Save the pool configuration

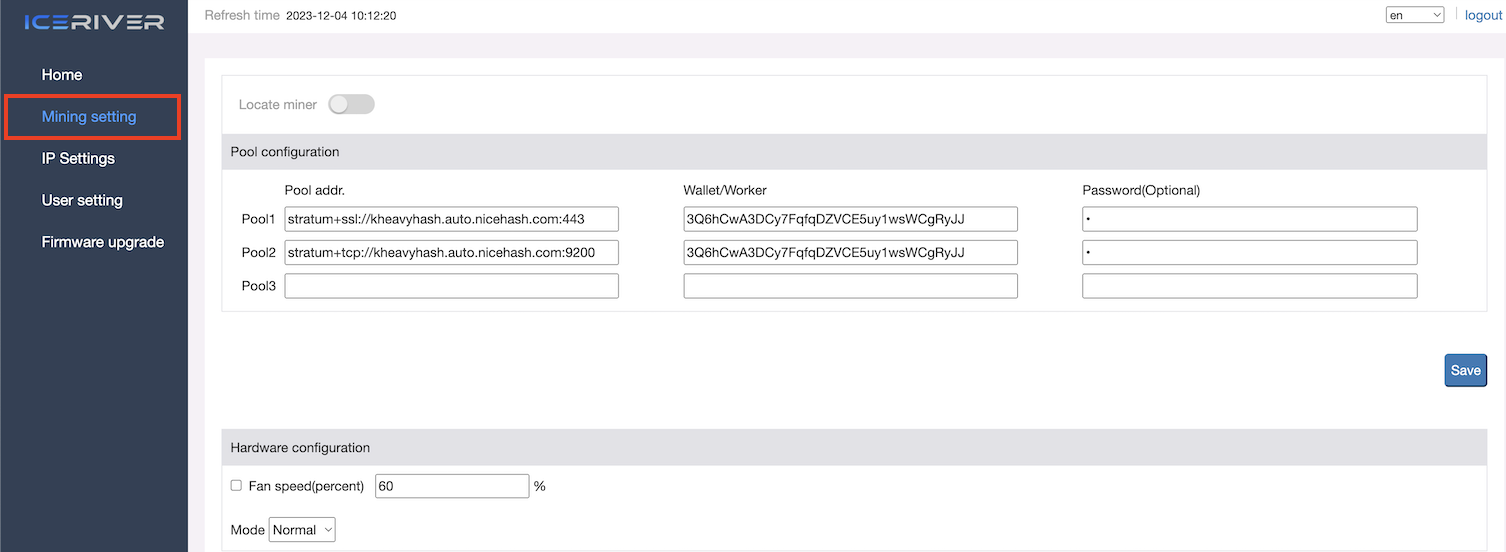click(1465, 370)
